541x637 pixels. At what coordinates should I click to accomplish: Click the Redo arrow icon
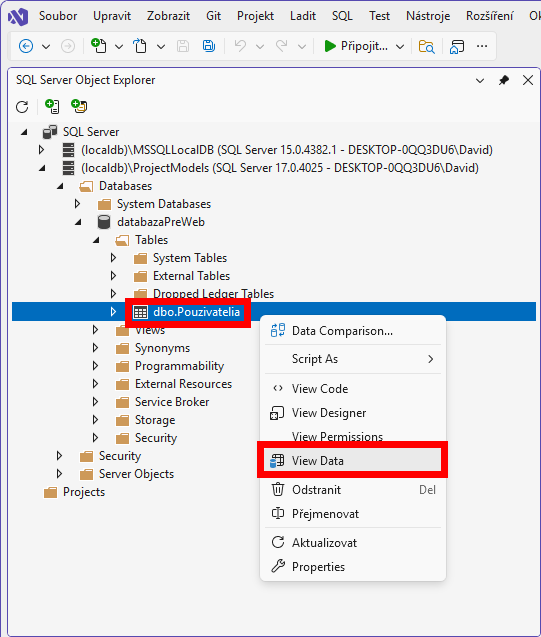281,46
